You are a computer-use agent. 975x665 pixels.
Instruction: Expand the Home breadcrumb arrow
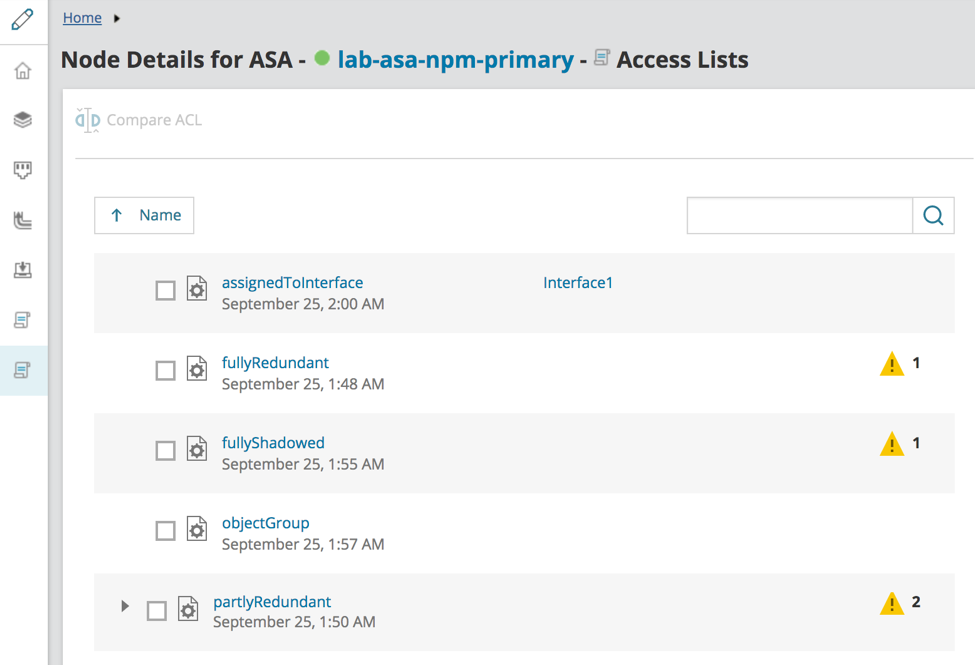tap(117, 18)
